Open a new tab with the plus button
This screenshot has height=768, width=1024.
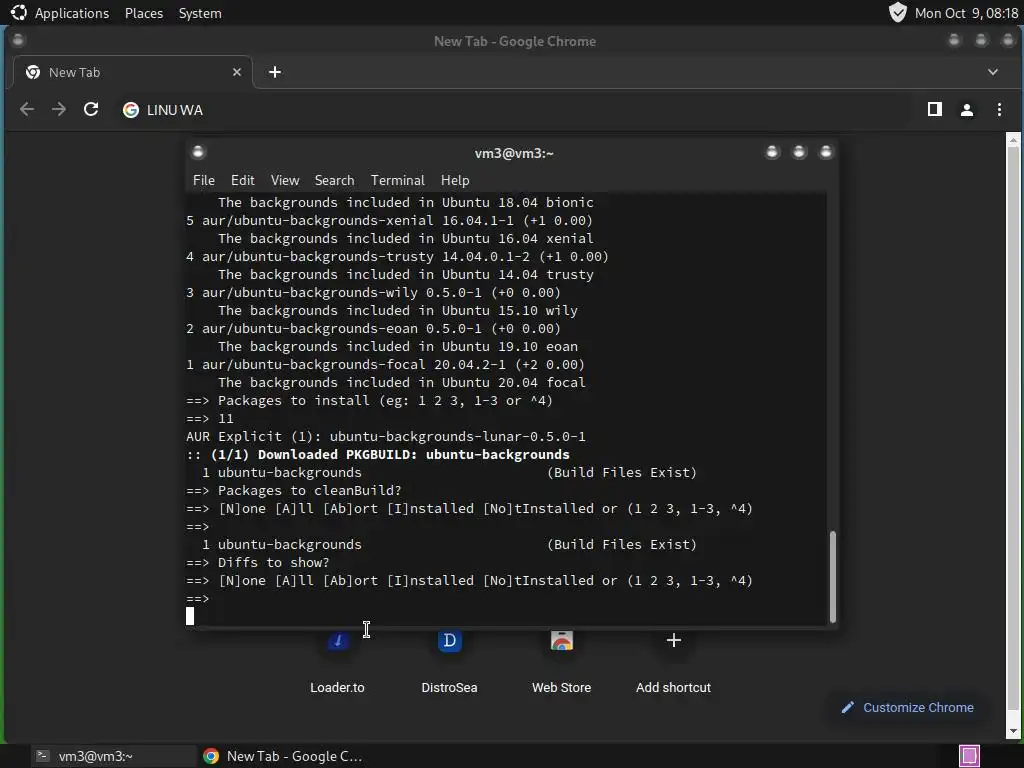click(275, 72)
